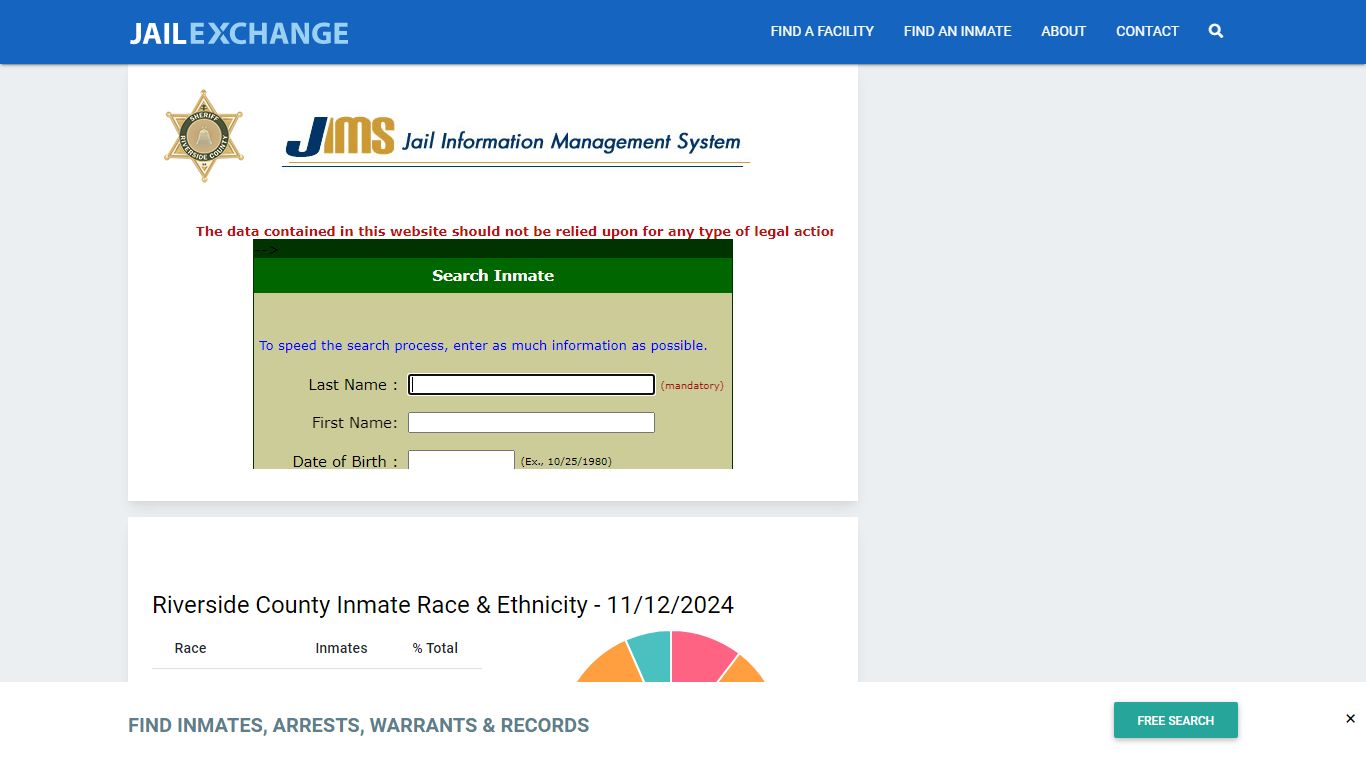The width and height of the screenshot is (1366, 768).
Task: Click the Free Search button
Action: (x=1176, y=720)
